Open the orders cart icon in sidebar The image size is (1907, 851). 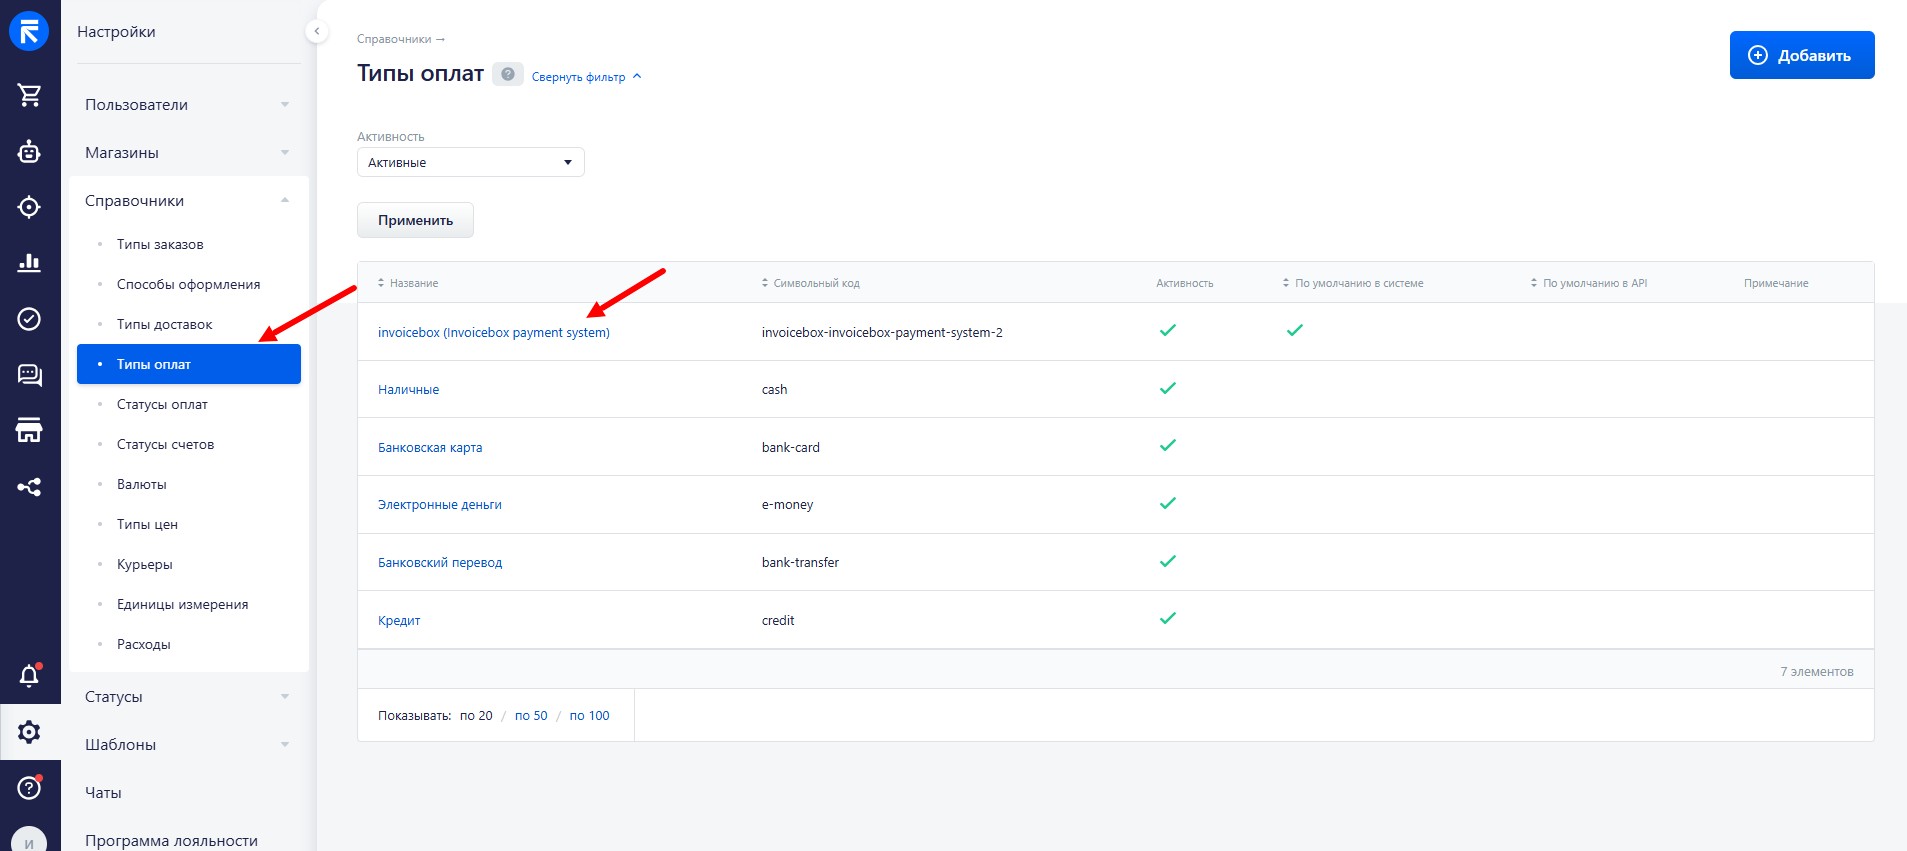(29, 95)
